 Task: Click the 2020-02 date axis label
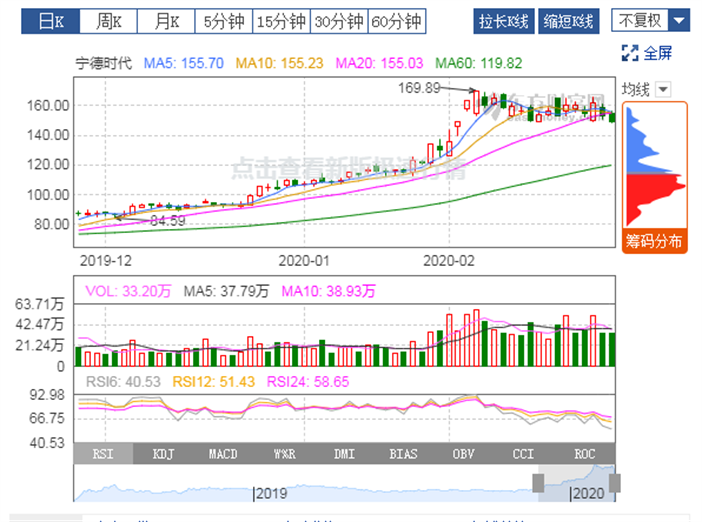coord(449,261)
